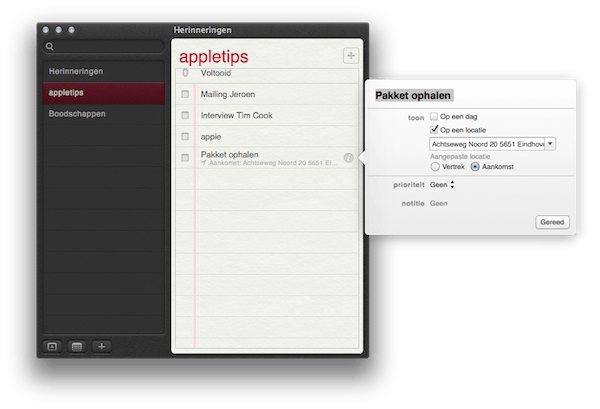The width and height of the screenshot is (600, 409).
Task: Select the Vertrek radio button
Action: [435, 167]
